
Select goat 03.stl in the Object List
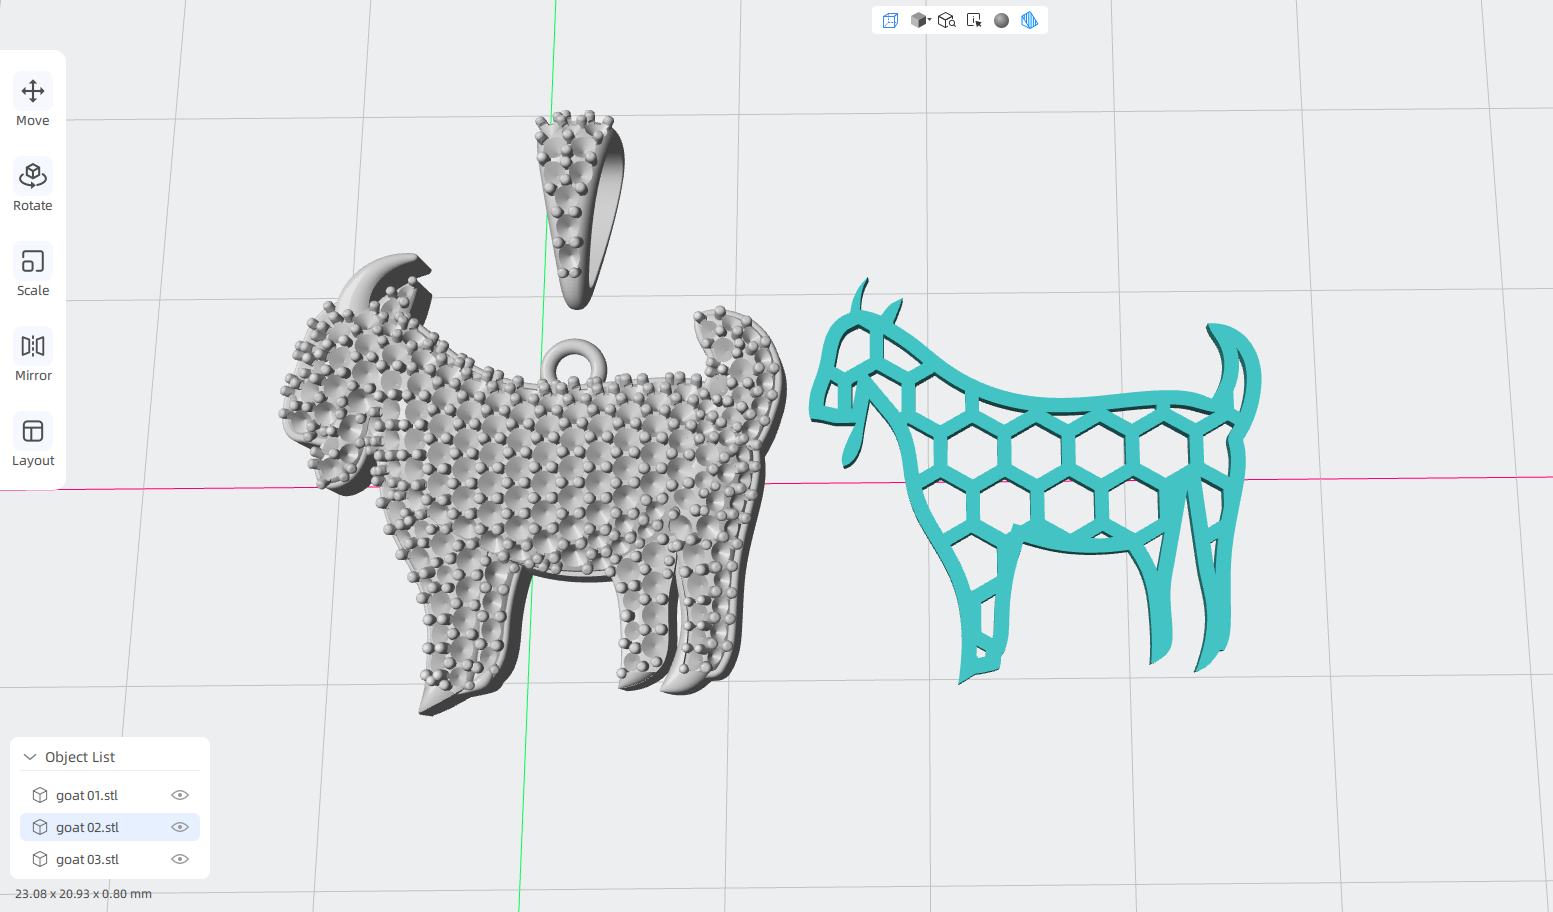[110, 859]
